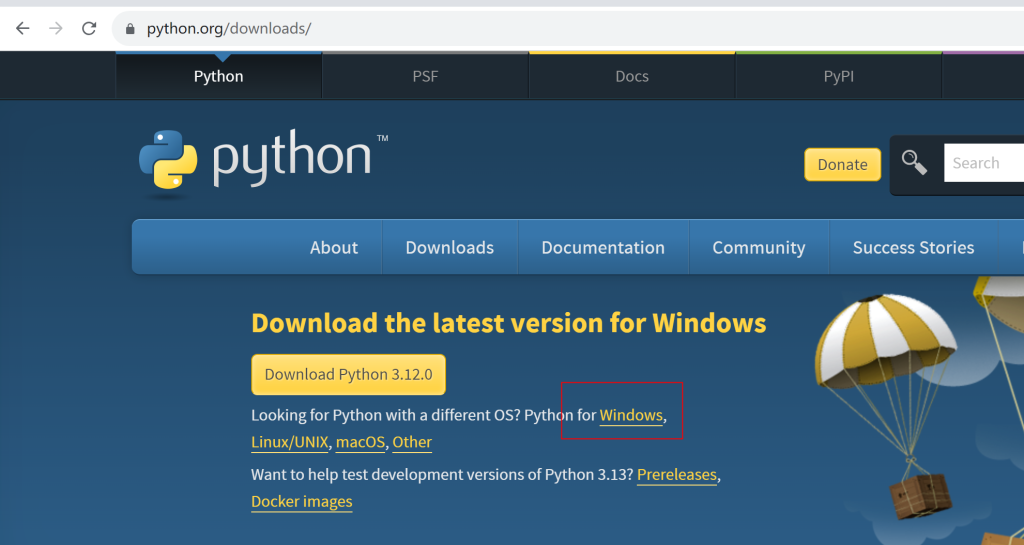Focus the Search input field
This screenshot has width=1024, height=545.
click(x=984, y=163)
